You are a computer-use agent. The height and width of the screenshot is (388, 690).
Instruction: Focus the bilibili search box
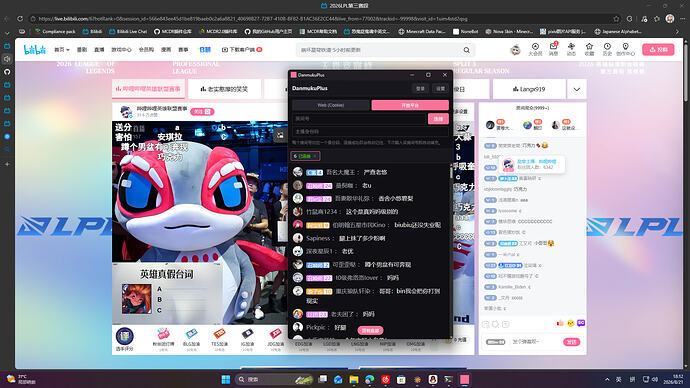(x=378, y=50)
